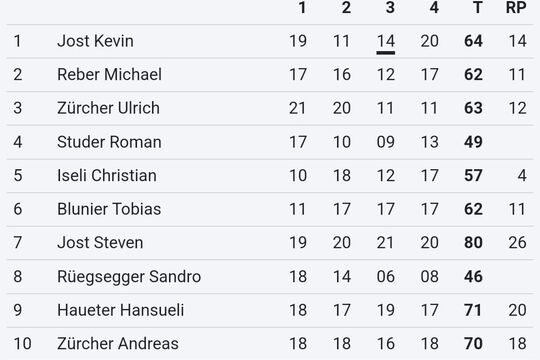Select the Jost Kevin row
Image resolution: width=540 pixels, height=360 pixels.
point(270,41)
